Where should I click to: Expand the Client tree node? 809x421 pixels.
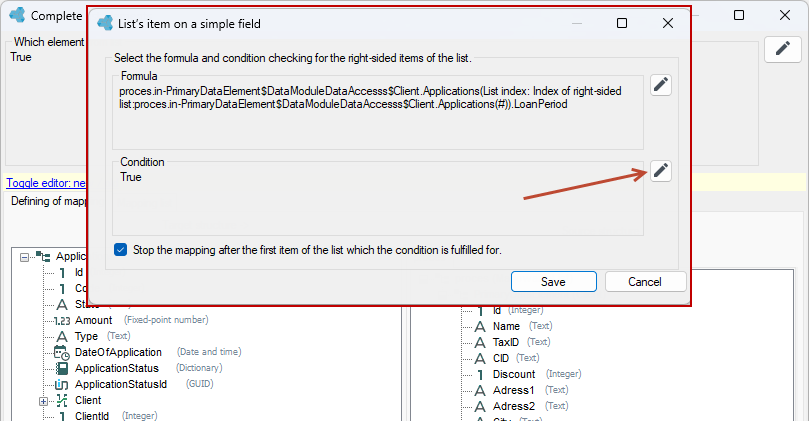pyautogui.click(x=43, y=401)
